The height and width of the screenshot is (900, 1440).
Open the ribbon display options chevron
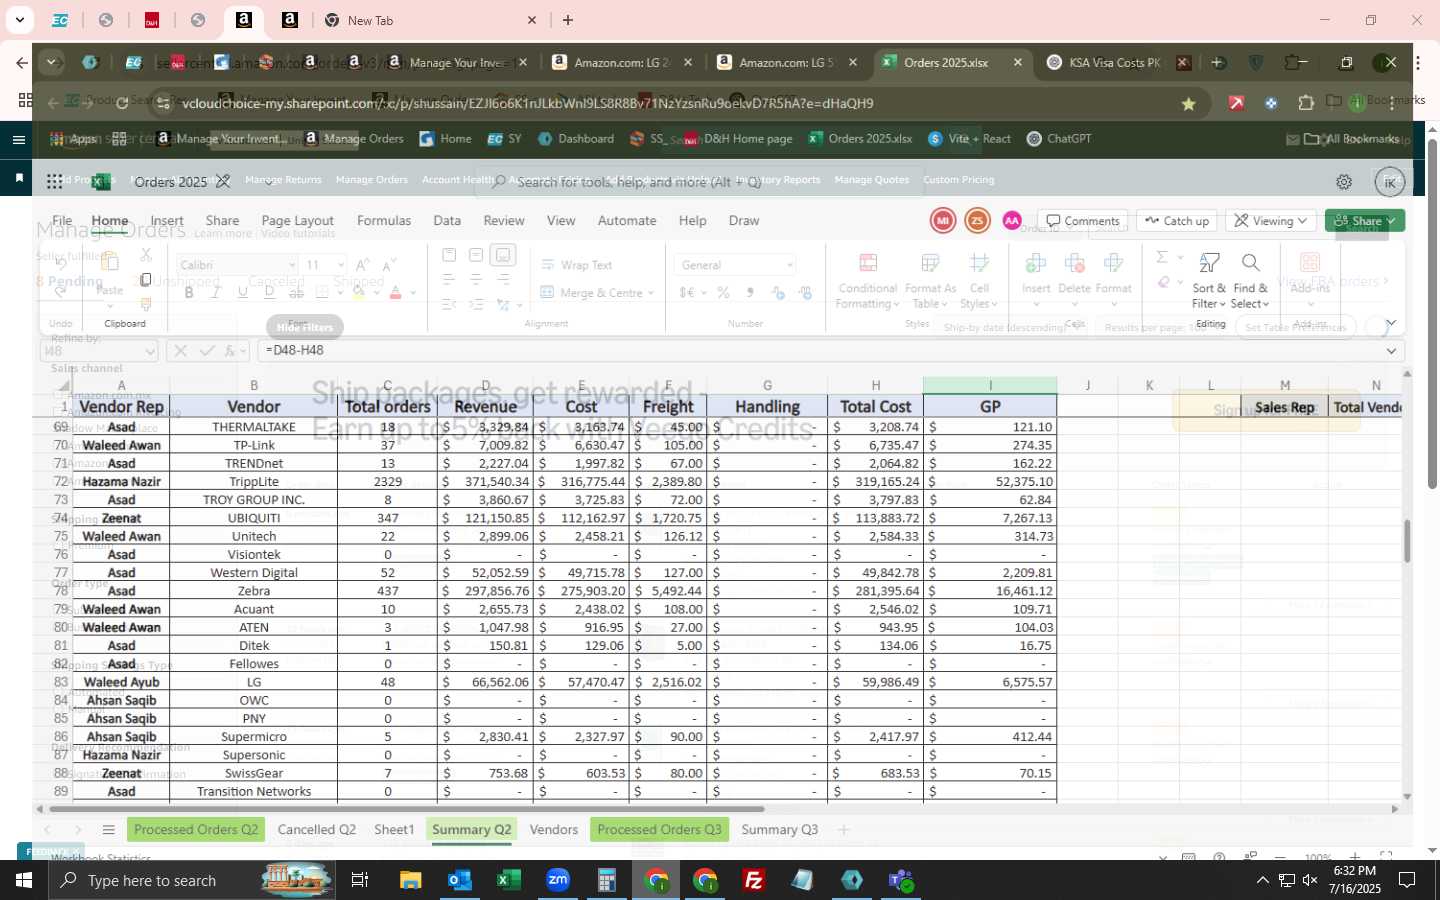(1391, 323)
